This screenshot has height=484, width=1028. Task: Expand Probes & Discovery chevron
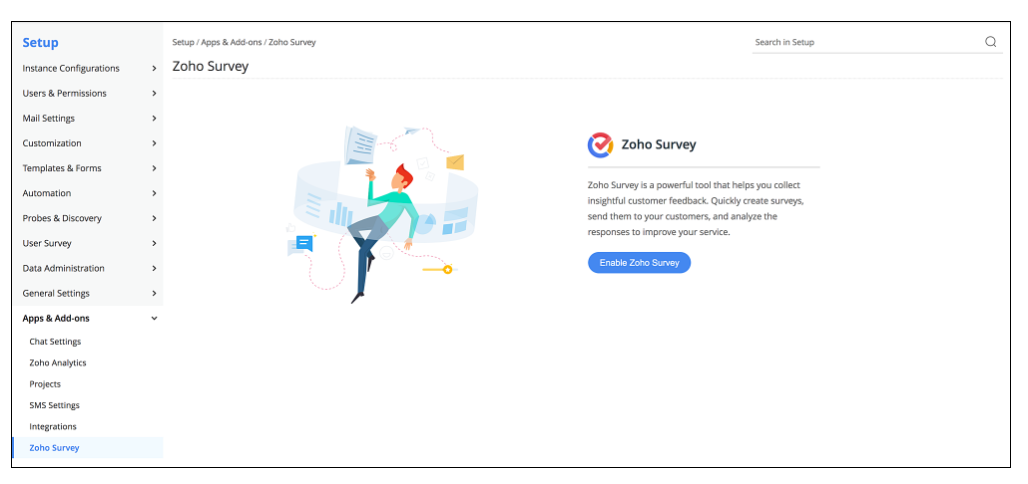click(154, 218)
